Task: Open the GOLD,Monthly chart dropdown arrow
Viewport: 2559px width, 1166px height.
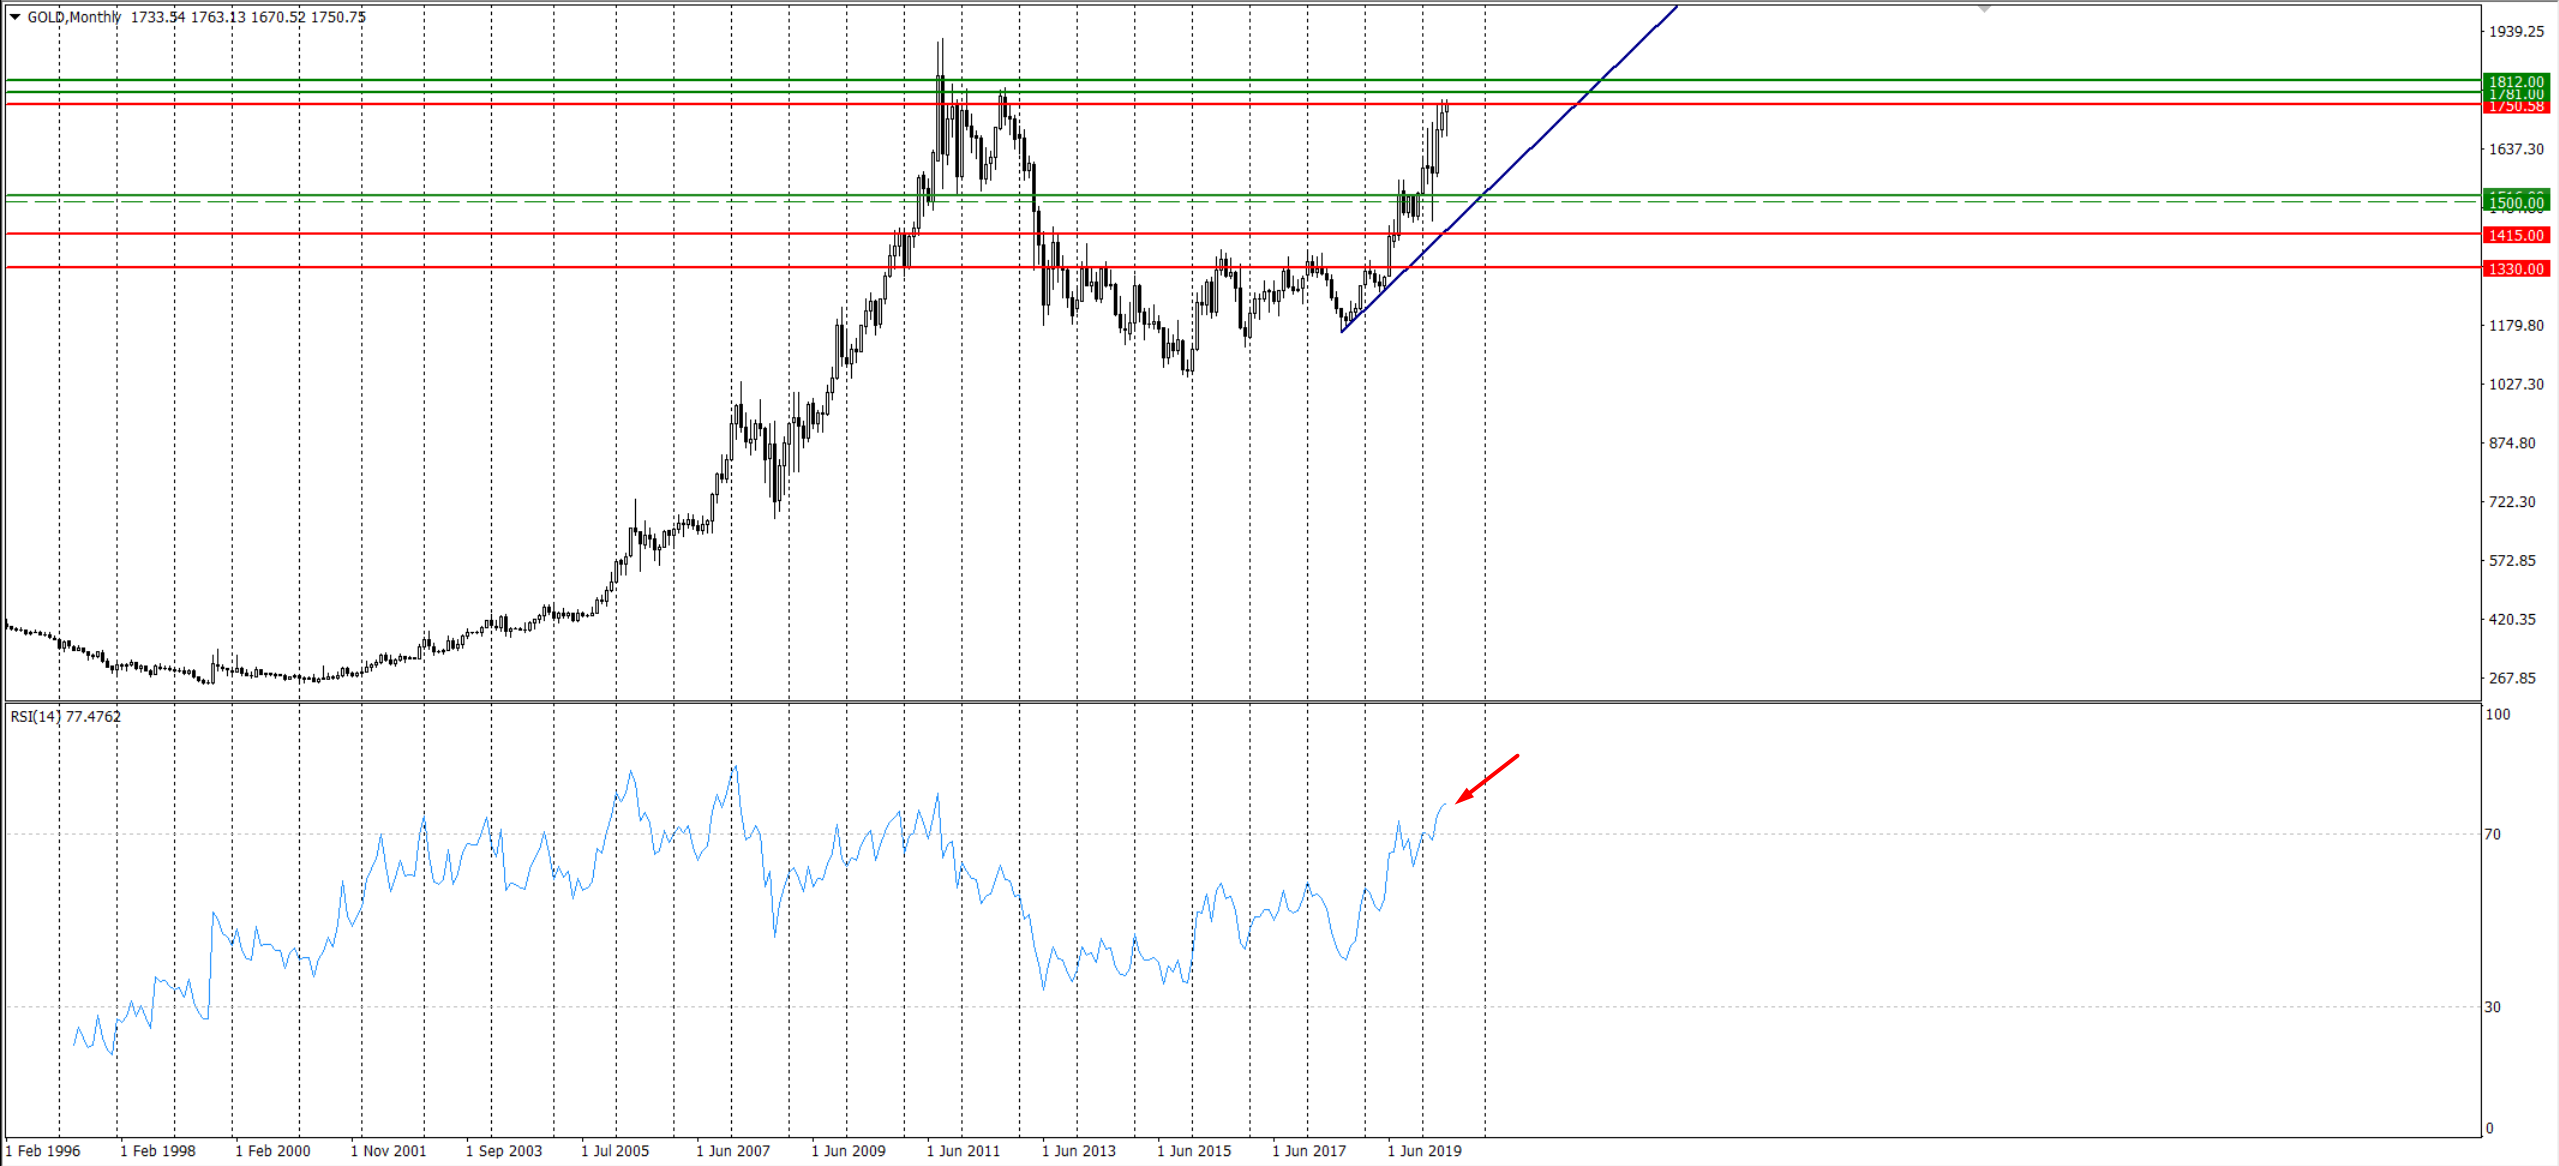Action: point(15,17)
